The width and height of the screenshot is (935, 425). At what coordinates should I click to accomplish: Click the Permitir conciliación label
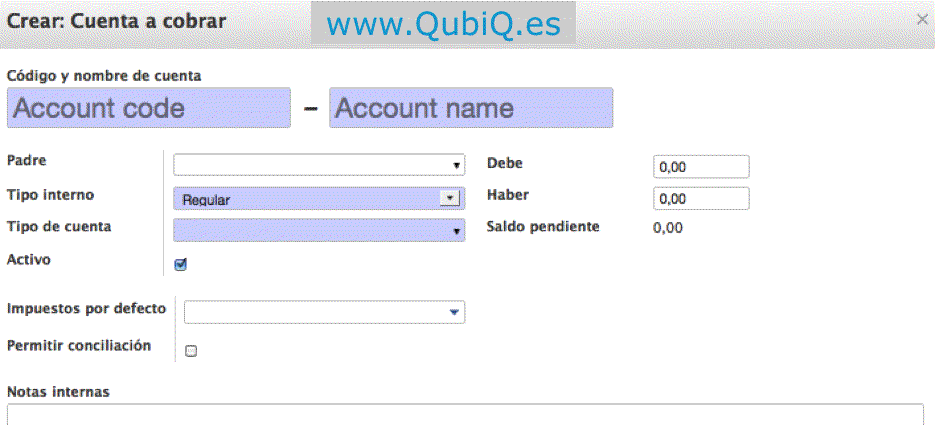[x=79, y=346]
